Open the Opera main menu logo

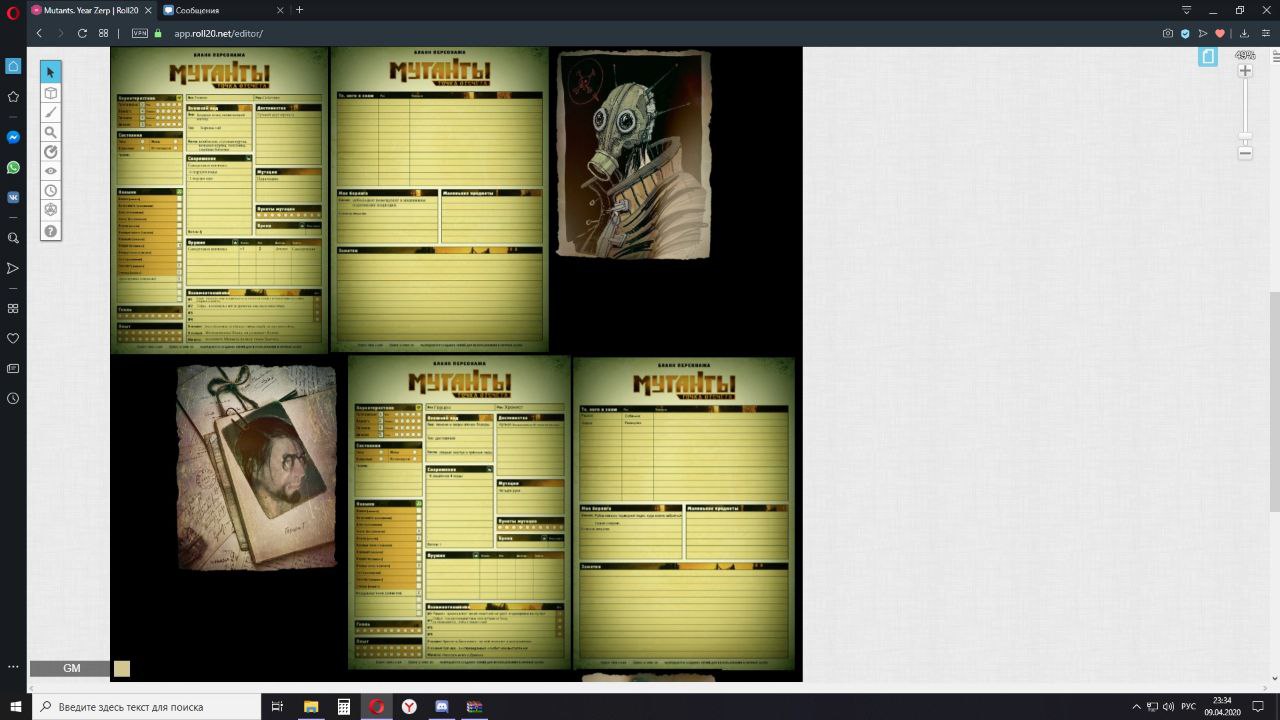(13, 11)
